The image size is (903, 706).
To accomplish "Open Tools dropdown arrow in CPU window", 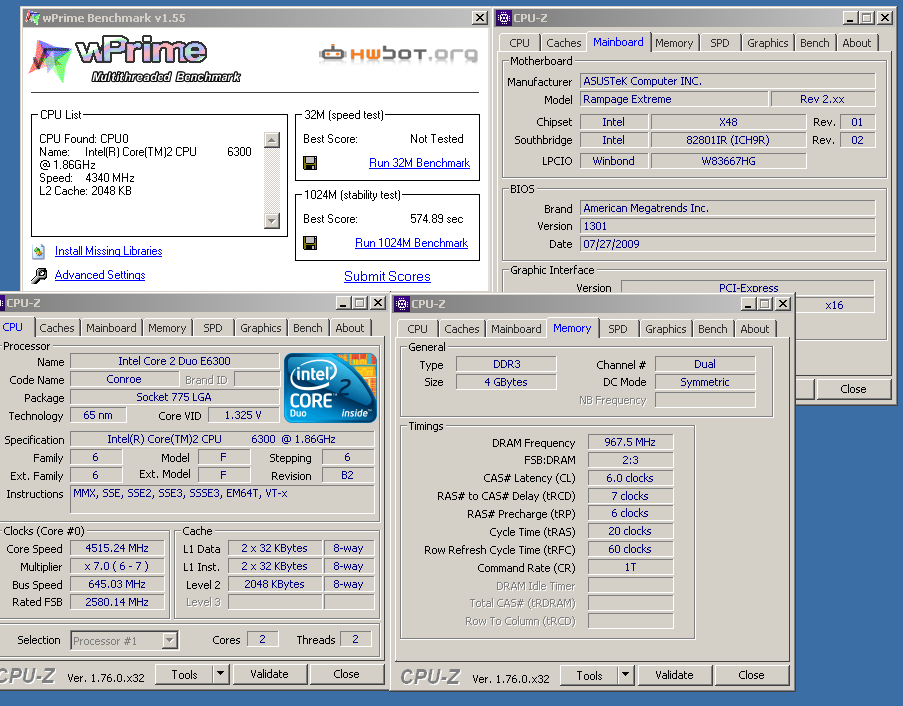I will 221,674.
